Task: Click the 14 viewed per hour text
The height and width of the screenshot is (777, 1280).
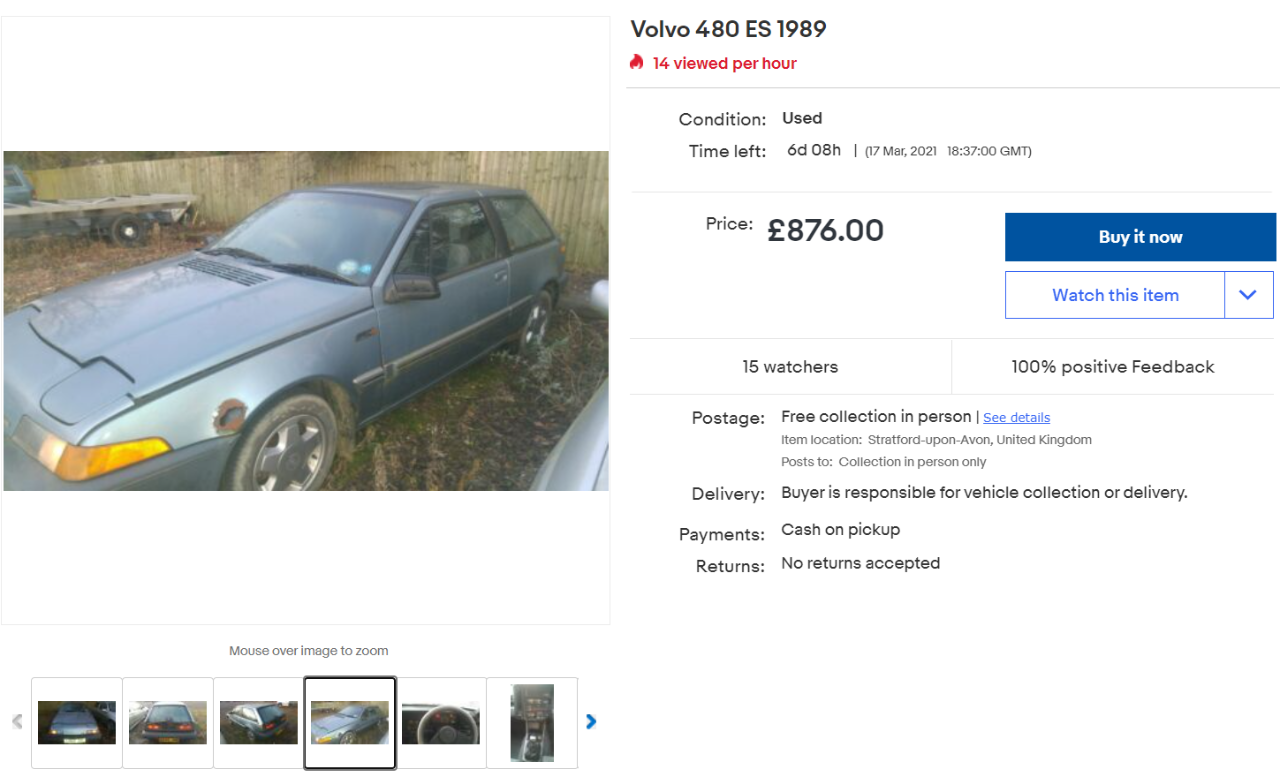Action: point(725,63)
